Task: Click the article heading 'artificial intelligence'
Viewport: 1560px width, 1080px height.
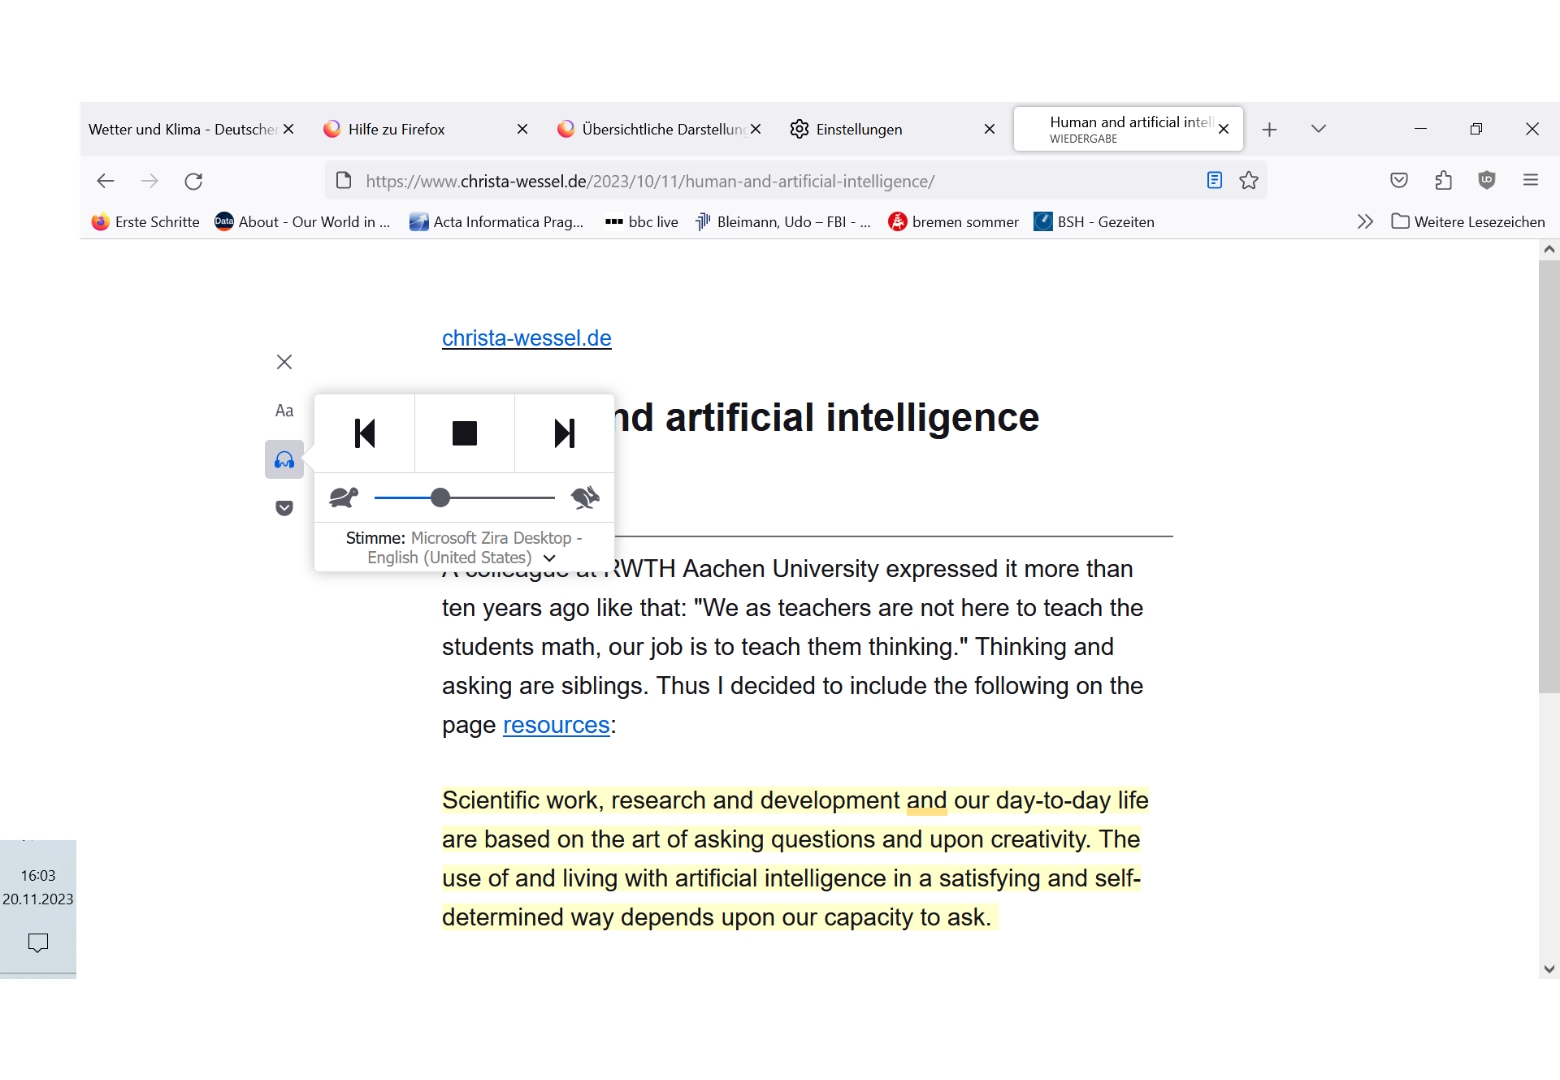Action: pos(852,418)
